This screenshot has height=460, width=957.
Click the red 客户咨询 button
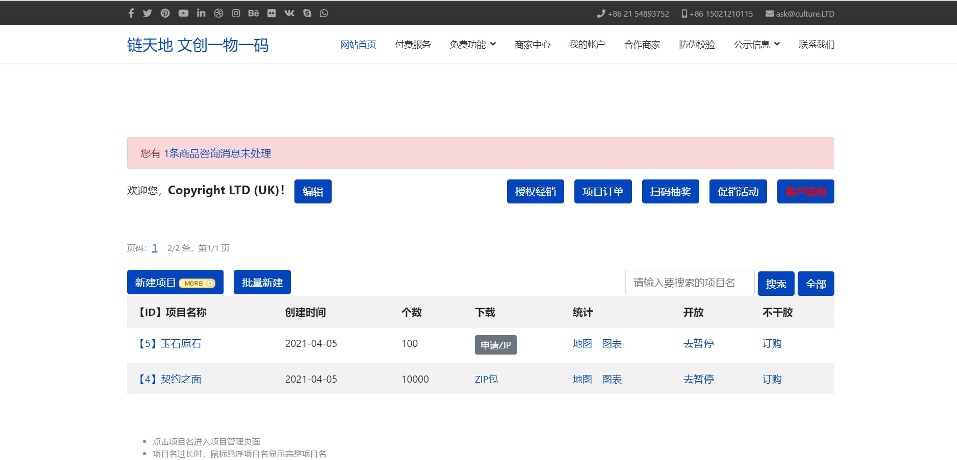pos(805,192)
